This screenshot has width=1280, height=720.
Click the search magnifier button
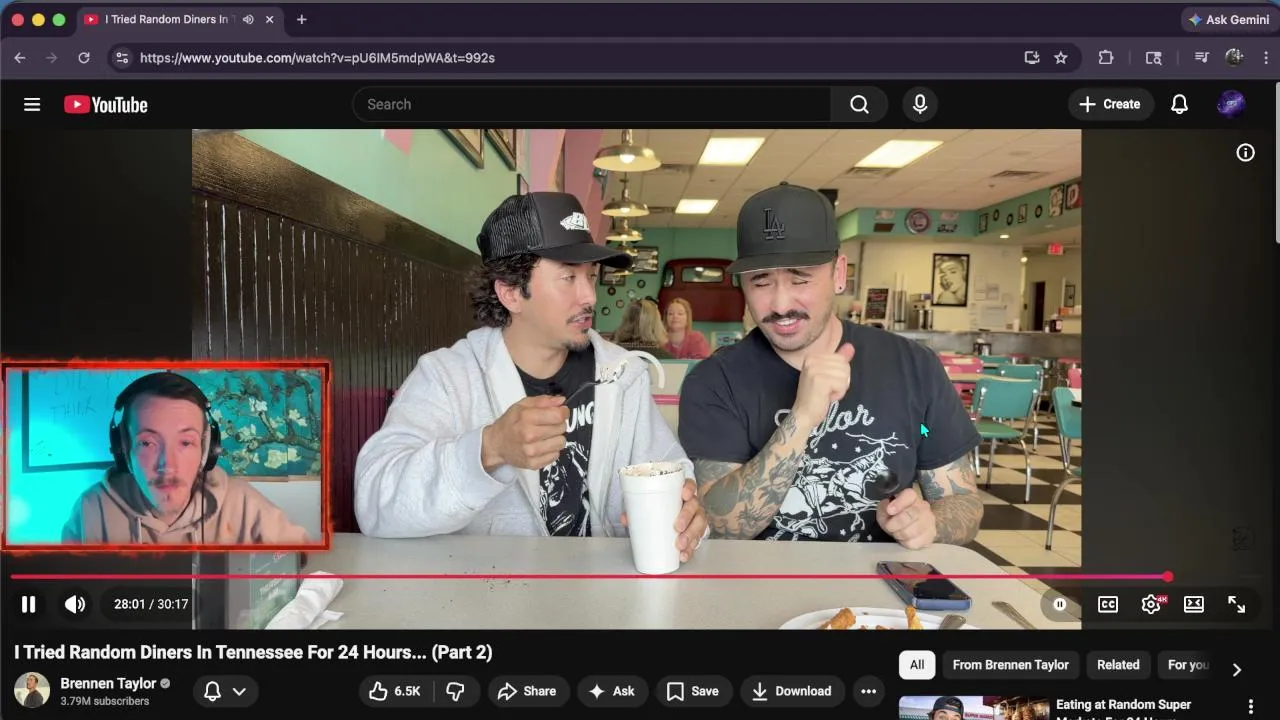click(859, 104)
